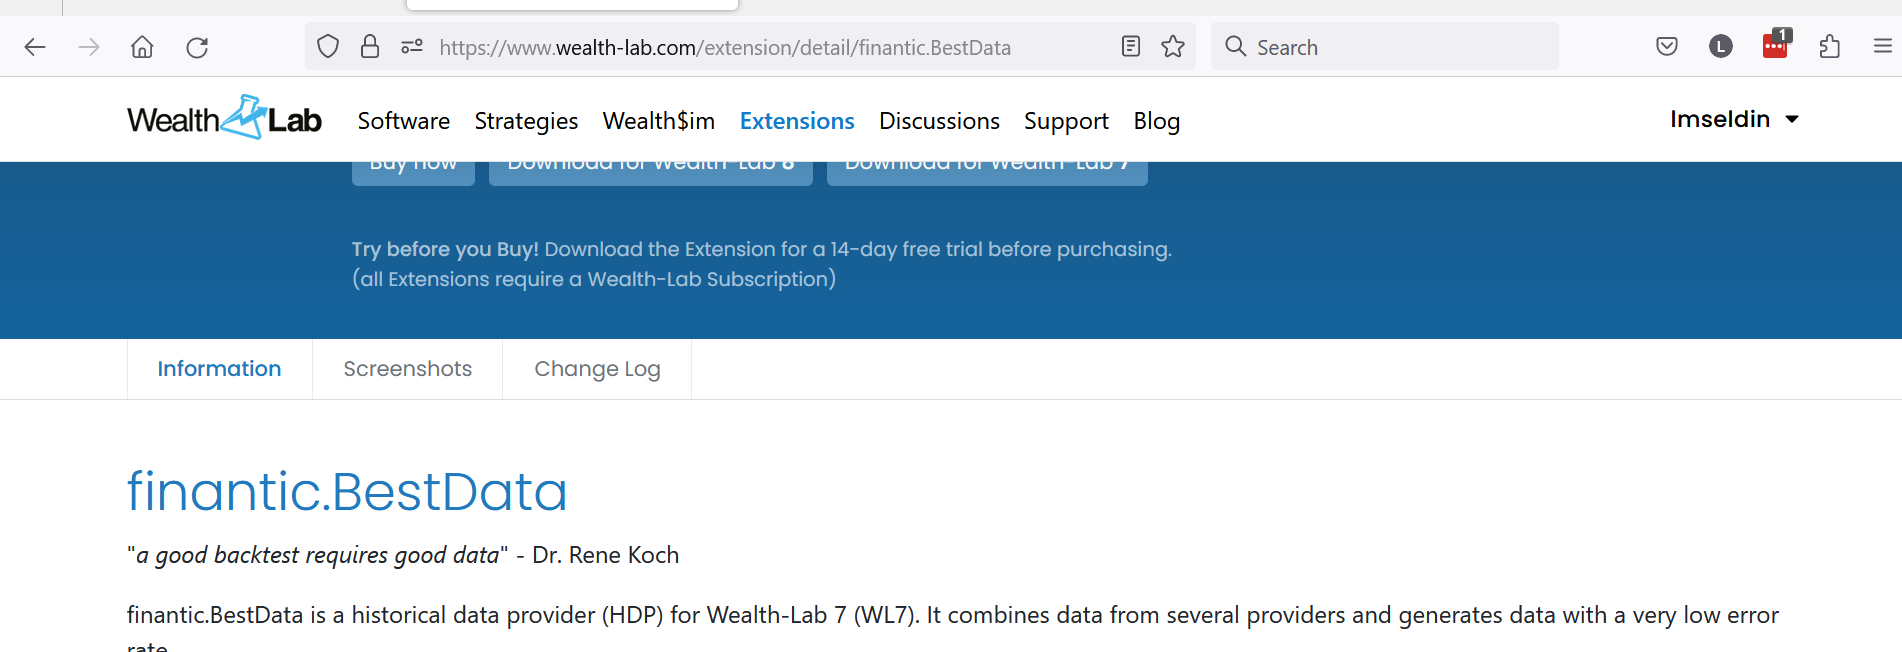Screen dimensions: 1902x652
Task: Switch to the Change Log tab
Action: click(x=597, y=369)
